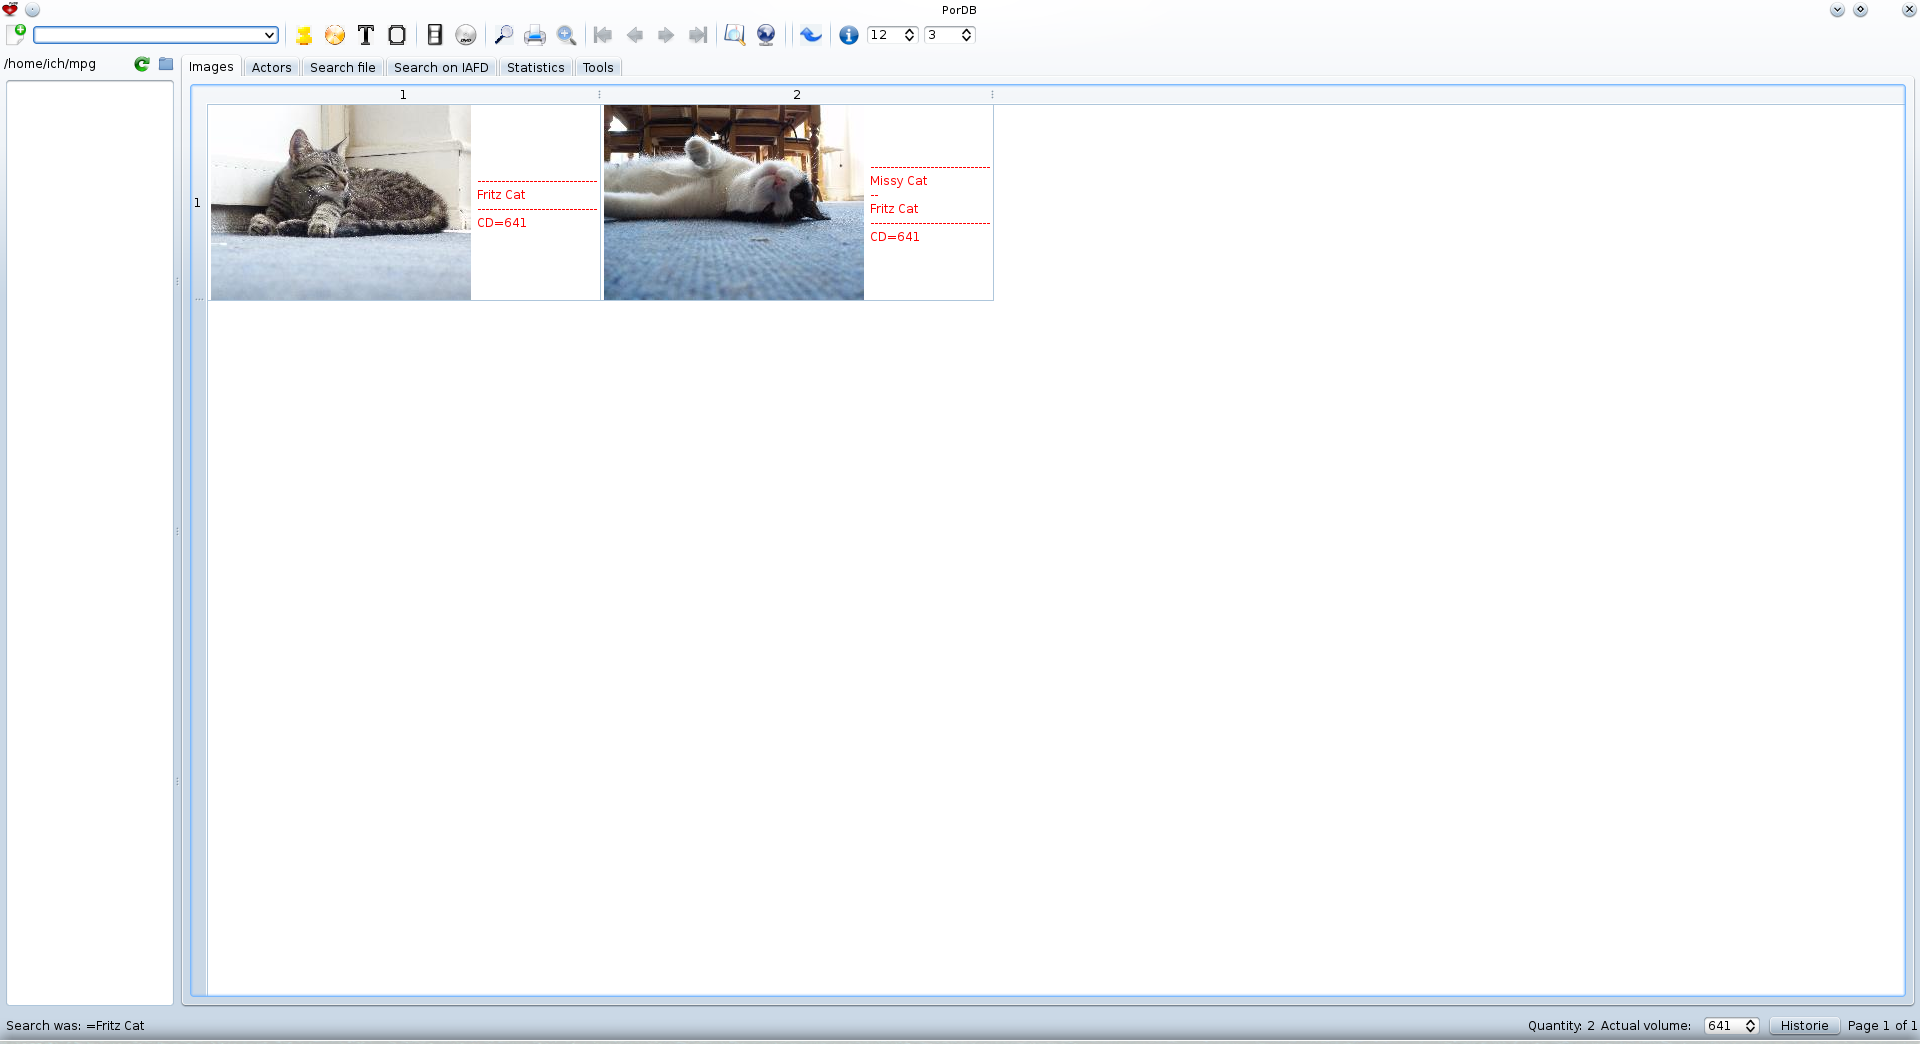Click the PorDB heart application icon
The height and width of the screenshot is (1044, 1920).
(x=10, y=10)
